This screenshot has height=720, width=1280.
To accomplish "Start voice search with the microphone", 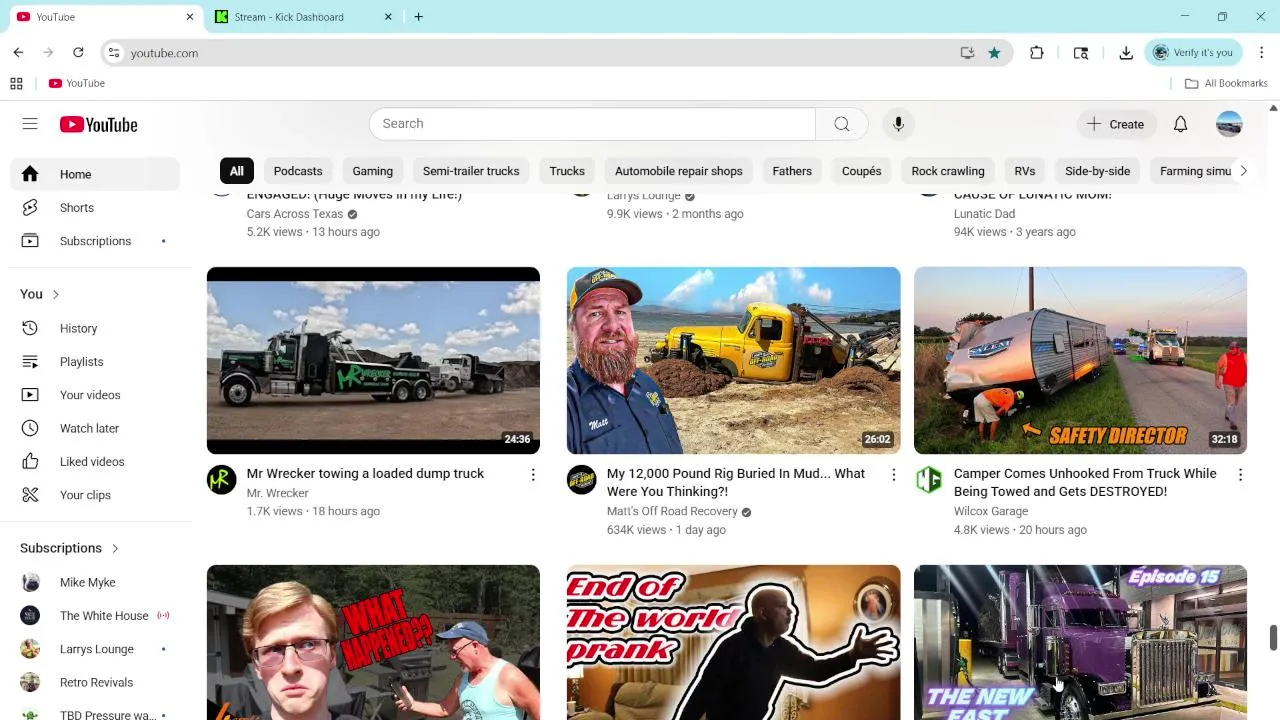I will pyautogui.click(x=898, y=124).
